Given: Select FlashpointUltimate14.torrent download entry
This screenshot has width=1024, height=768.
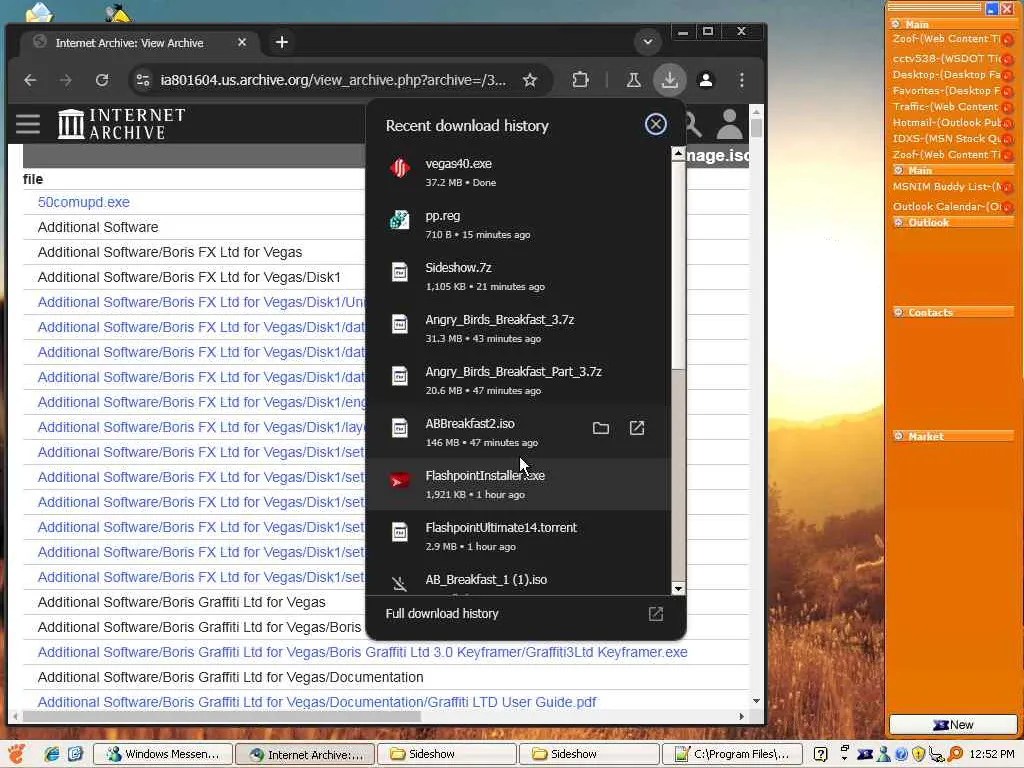Looking at the screenshot, I should point(519,536).
